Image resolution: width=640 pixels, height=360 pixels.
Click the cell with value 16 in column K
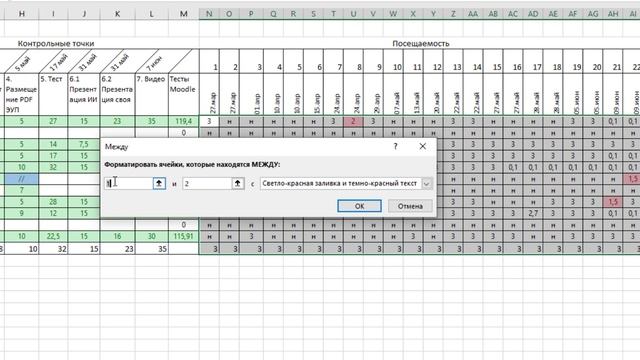(x=117, y=236)
